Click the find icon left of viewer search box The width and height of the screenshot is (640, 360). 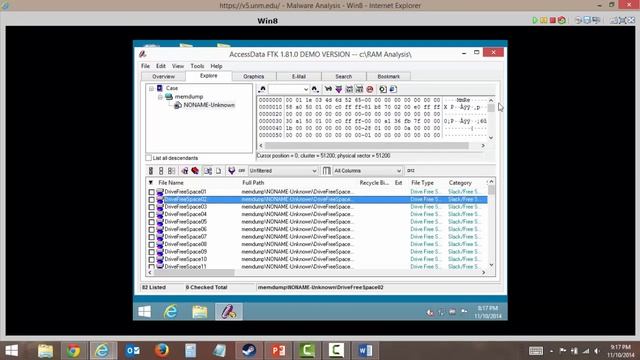pos(262,89)
